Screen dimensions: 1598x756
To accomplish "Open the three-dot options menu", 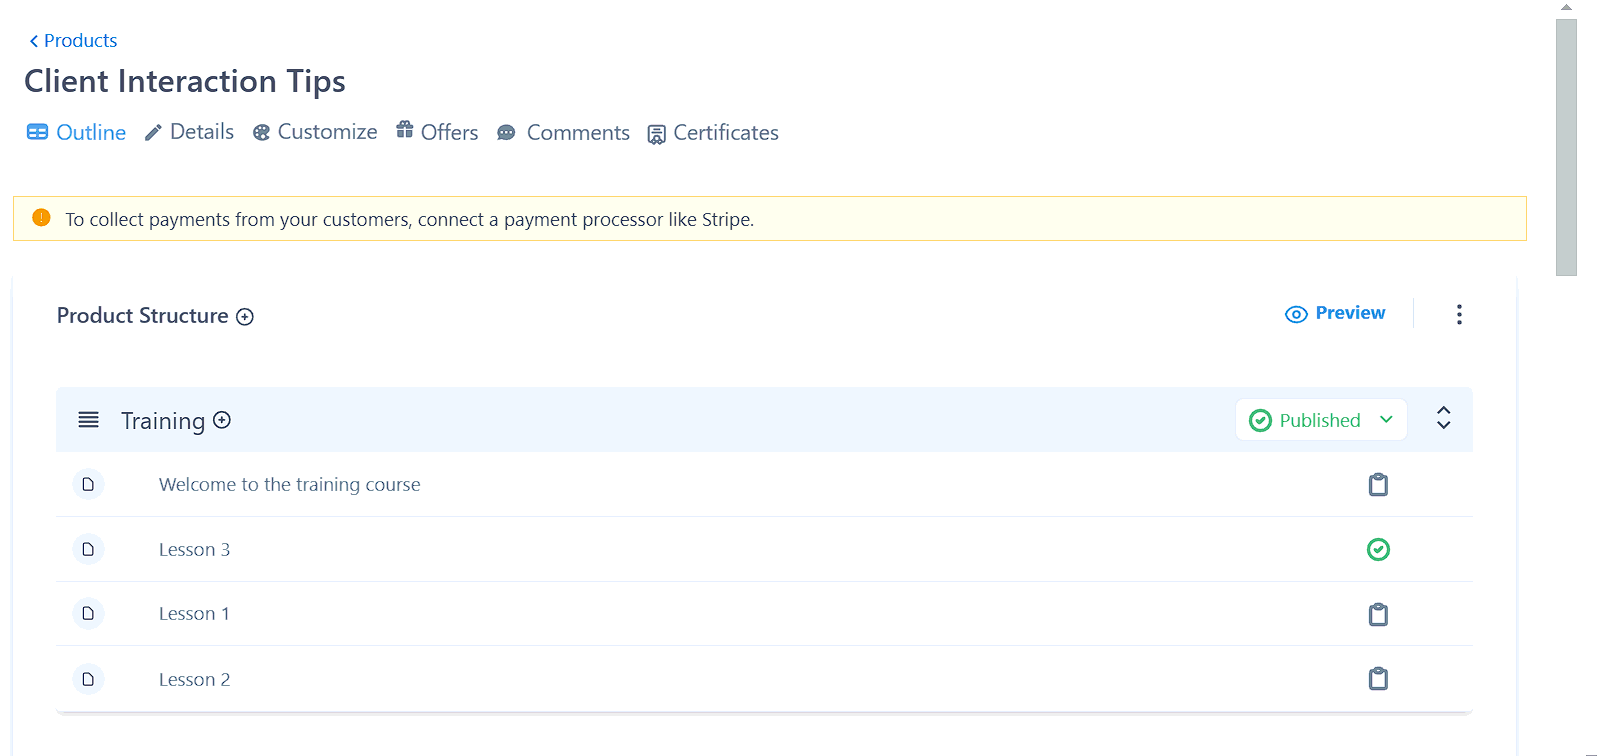I will 1459,314.
